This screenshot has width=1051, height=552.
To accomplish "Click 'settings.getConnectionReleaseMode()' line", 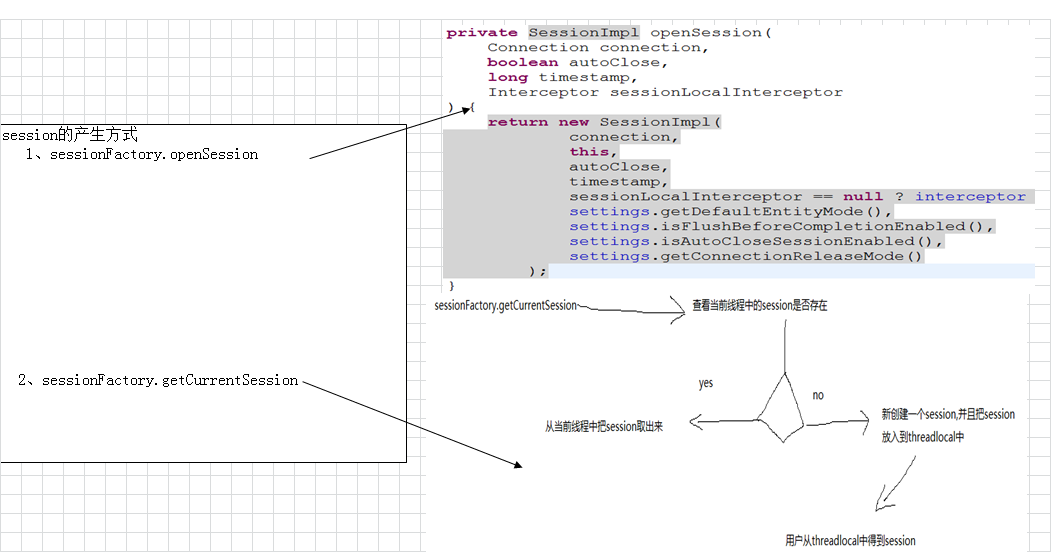I will [x=745, y=256].
